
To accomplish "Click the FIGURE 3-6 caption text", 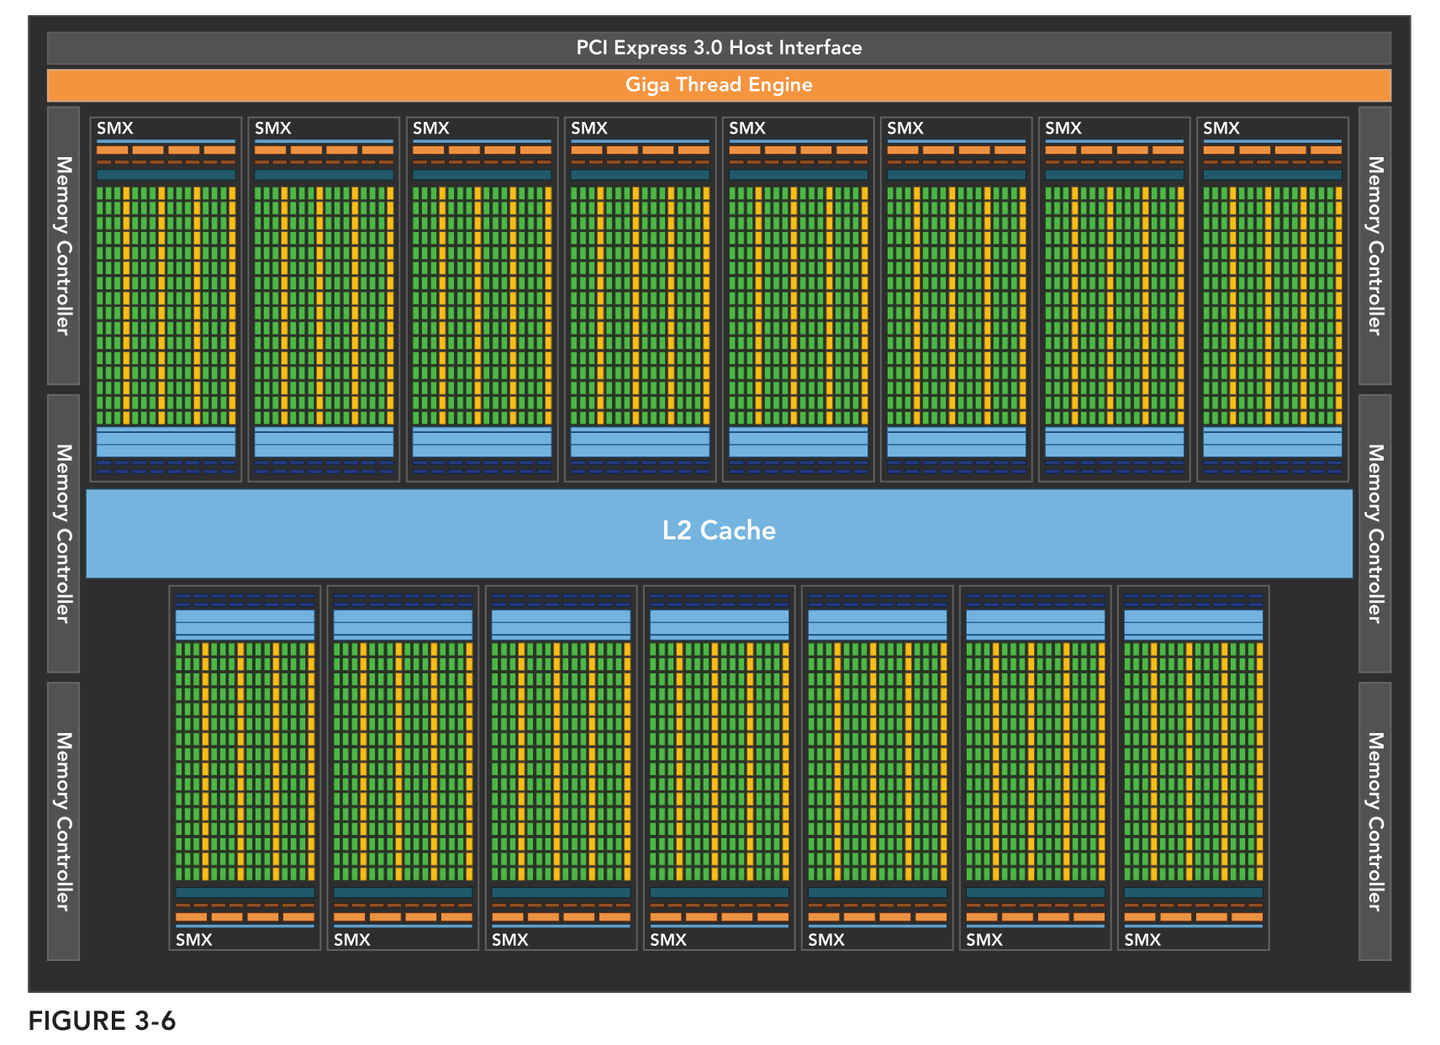I will [100, 1021].
